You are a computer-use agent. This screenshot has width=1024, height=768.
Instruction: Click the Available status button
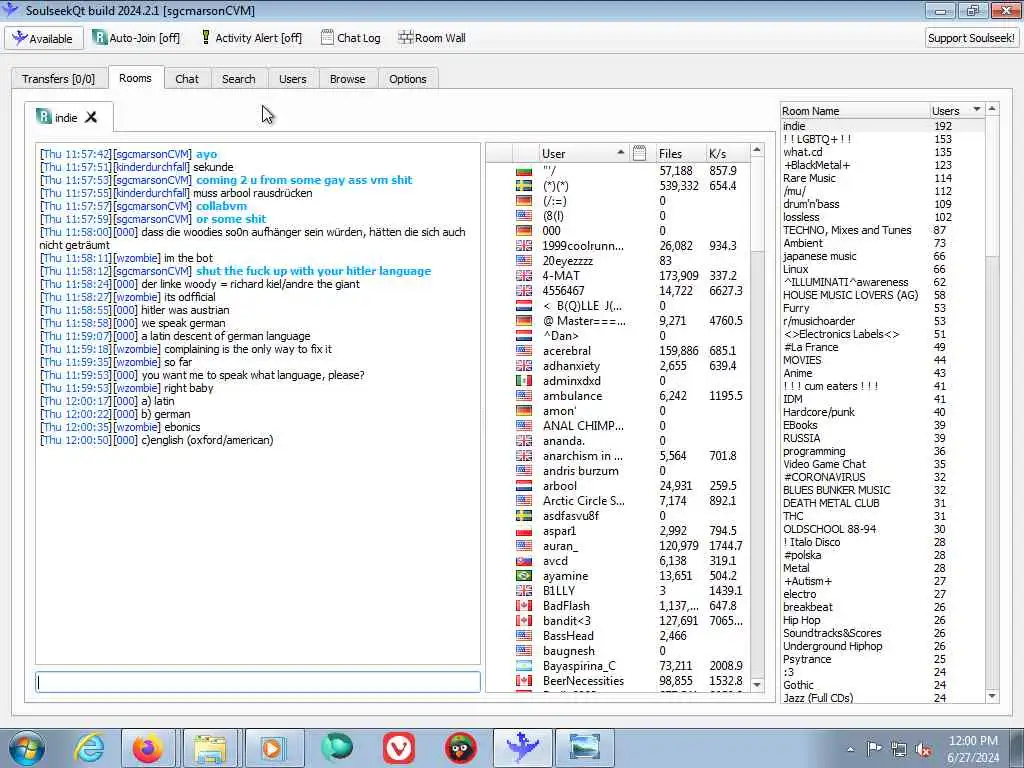[x=44, y=38]
